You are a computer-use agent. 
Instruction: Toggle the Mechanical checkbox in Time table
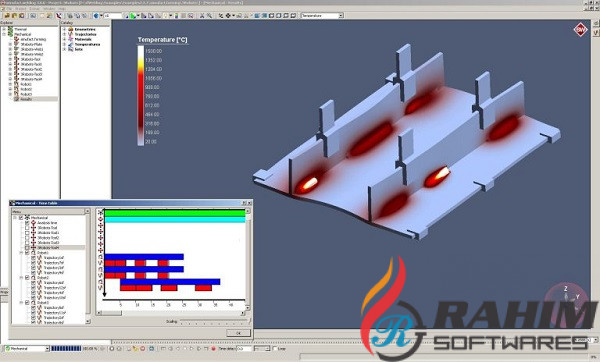tap(21, 218)
